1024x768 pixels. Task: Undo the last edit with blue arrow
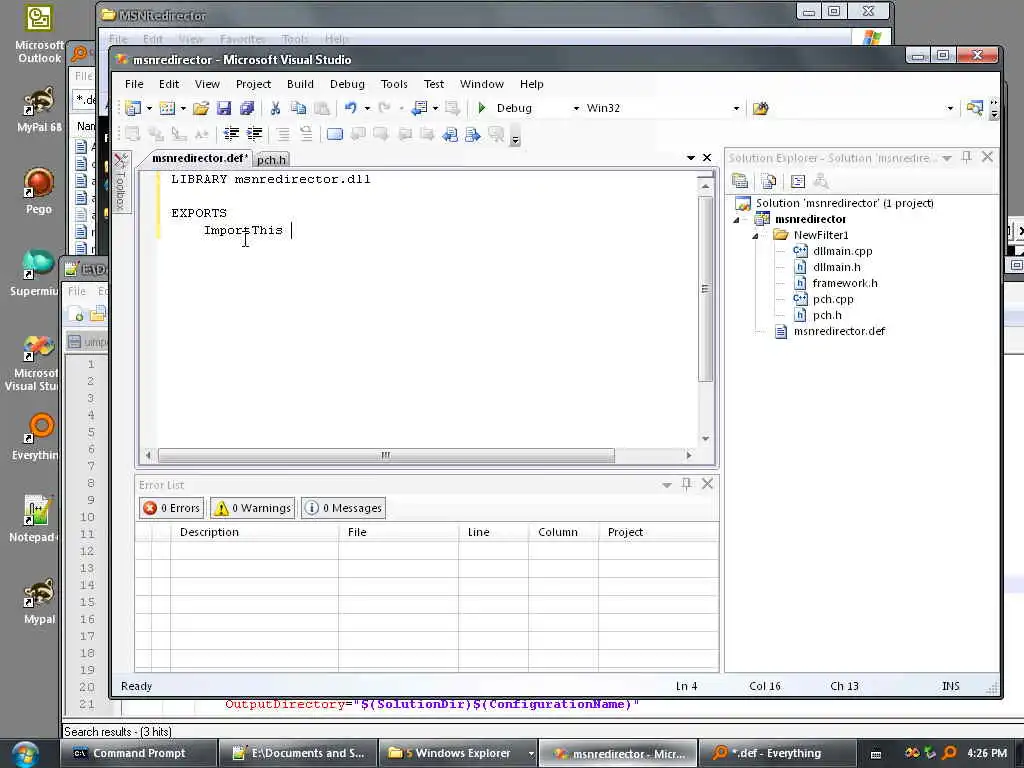click(351, 108)
